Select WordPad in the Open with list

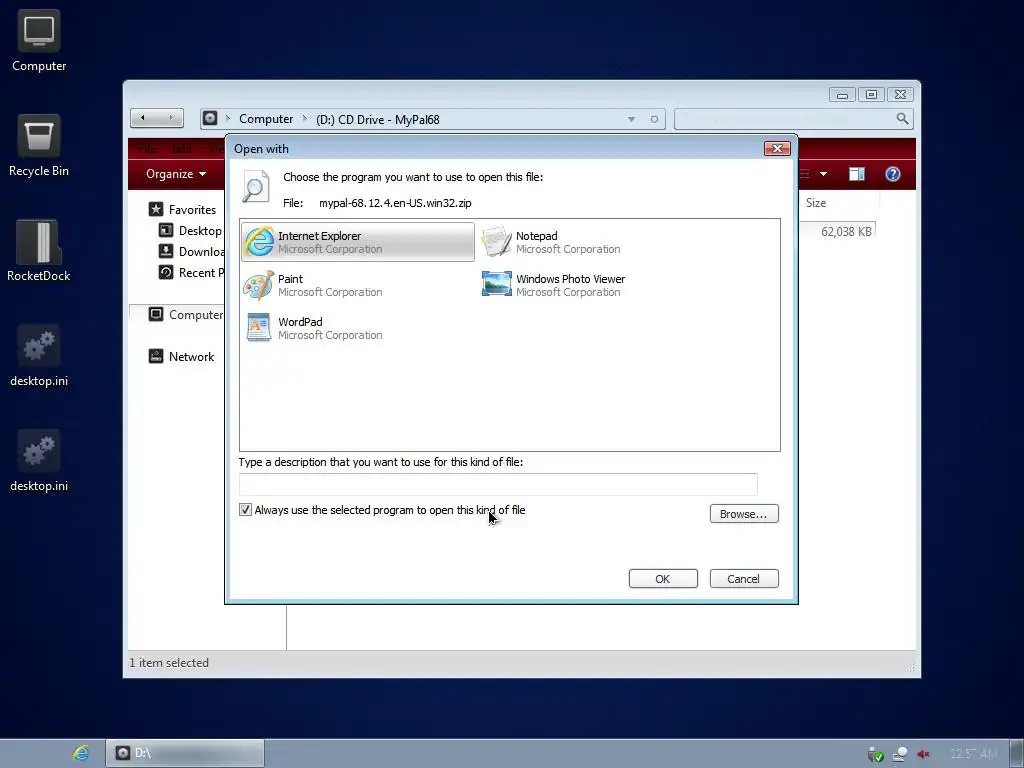[313, 328]
